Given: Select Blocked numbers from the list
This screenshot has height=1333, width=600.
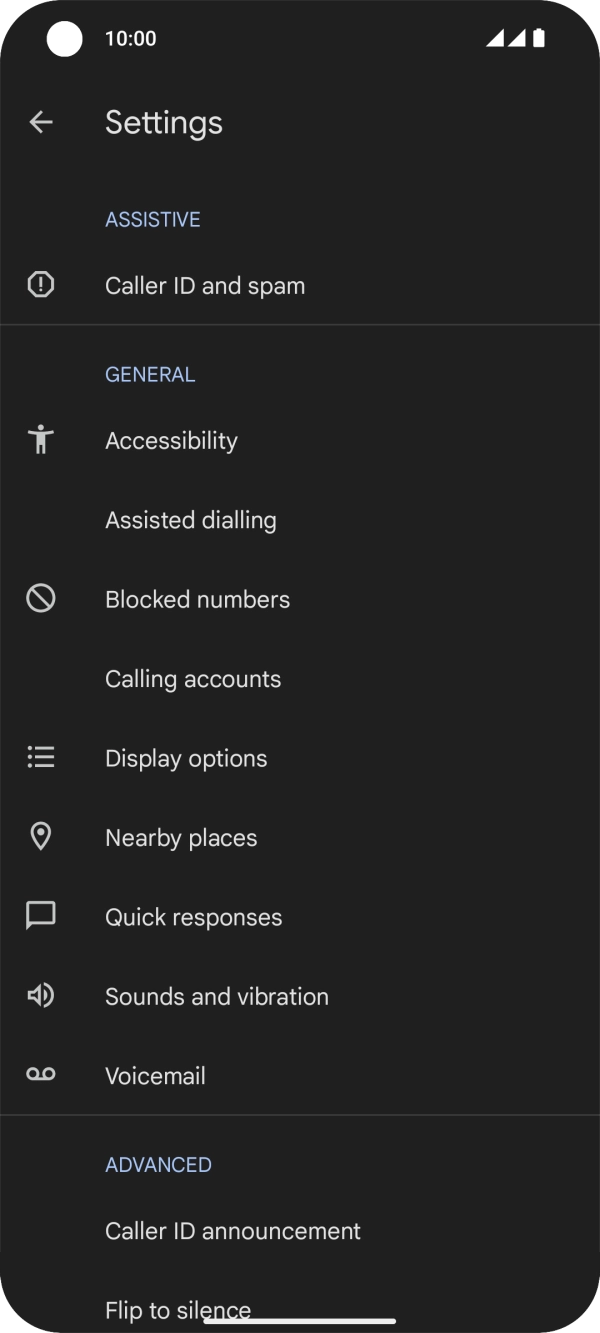Looking at the screenshot, I should [x=197, y=598].
